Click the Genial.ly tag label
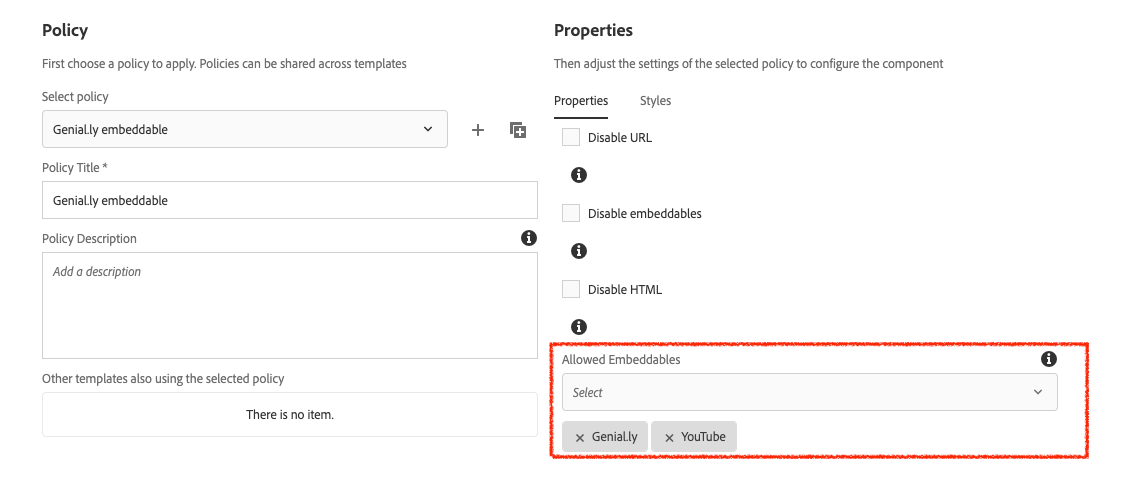Viewport: 1127px width, 495px height. 614,437
